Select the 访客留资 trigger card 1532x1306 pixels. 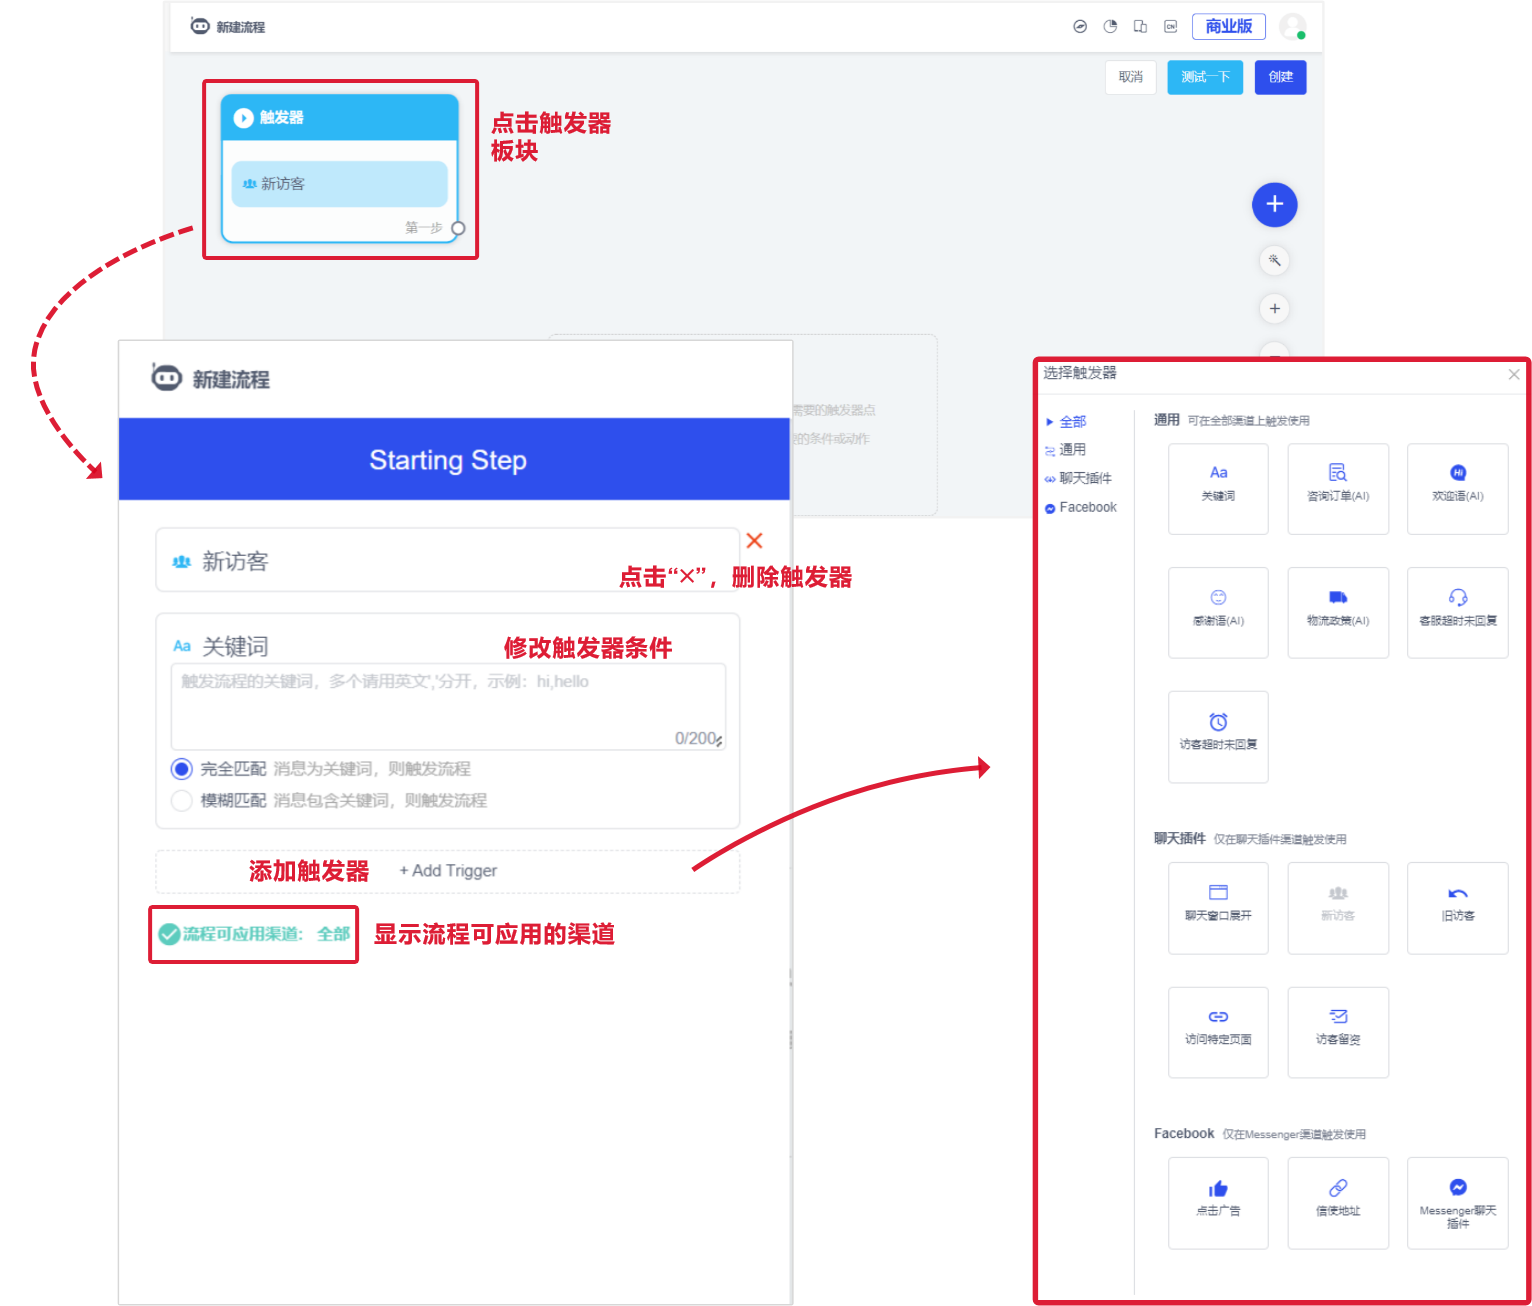pos(1338,1033)
